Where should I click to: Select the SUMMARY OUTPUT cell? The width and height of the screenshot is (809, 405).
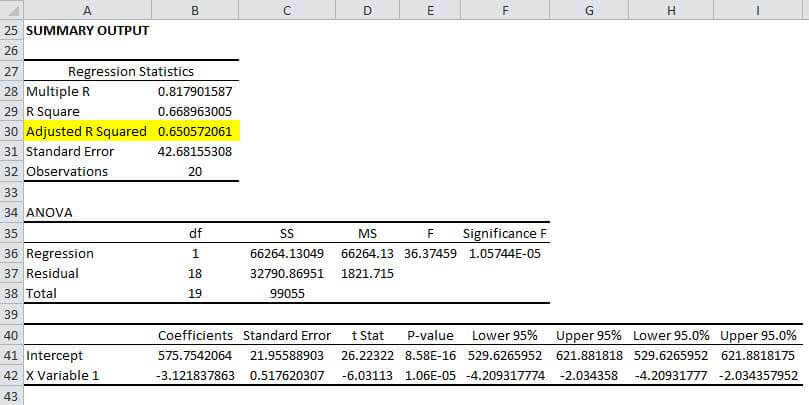[x=87, y=31]
